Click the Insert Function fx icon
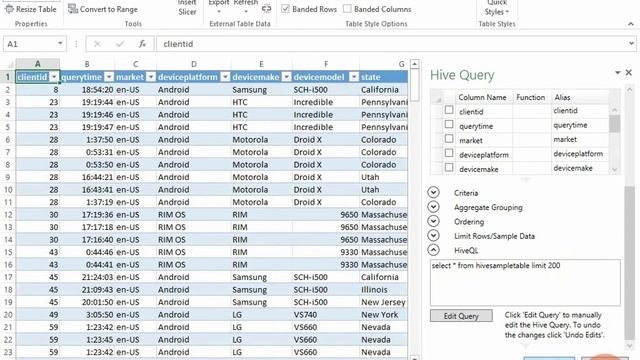This screenshot has height=360, width=640. pos(142,44)
